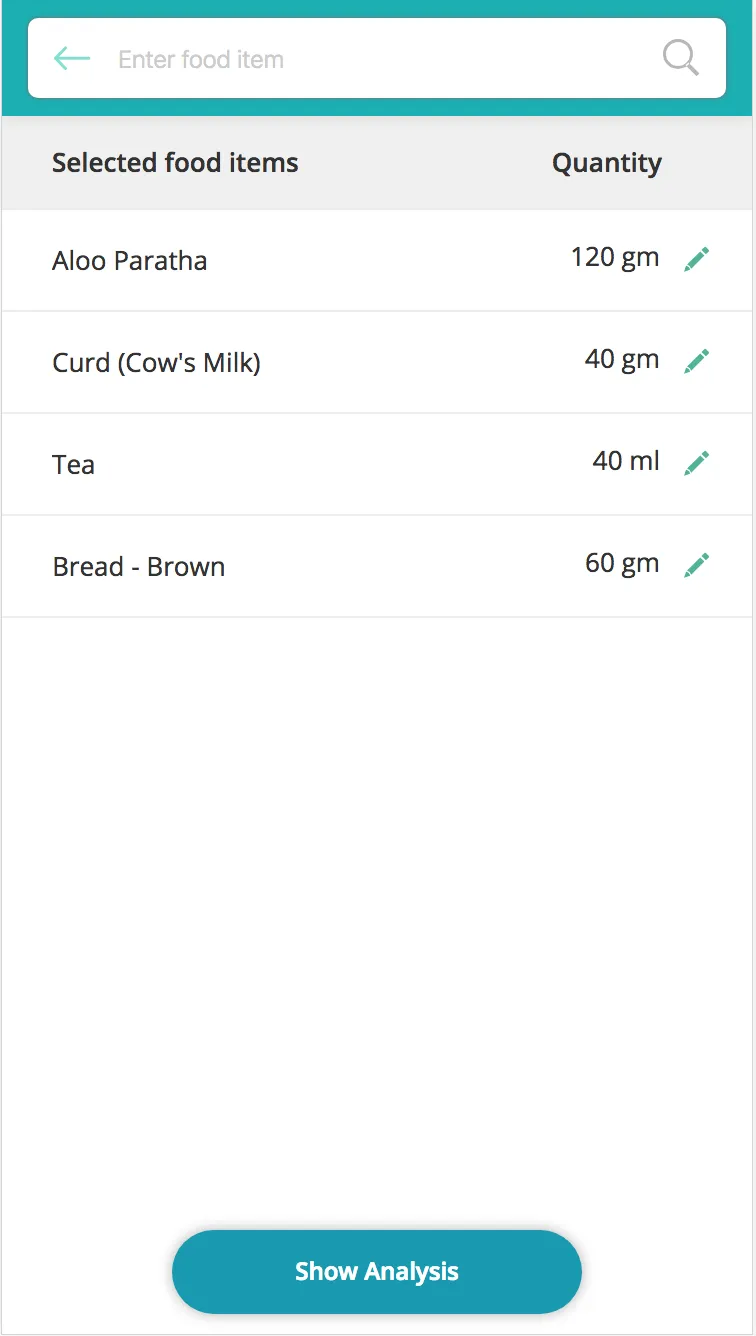This screenshot has width=756, height=1336.
Task: Click the 60 gm quantity value
Action: 622,563
